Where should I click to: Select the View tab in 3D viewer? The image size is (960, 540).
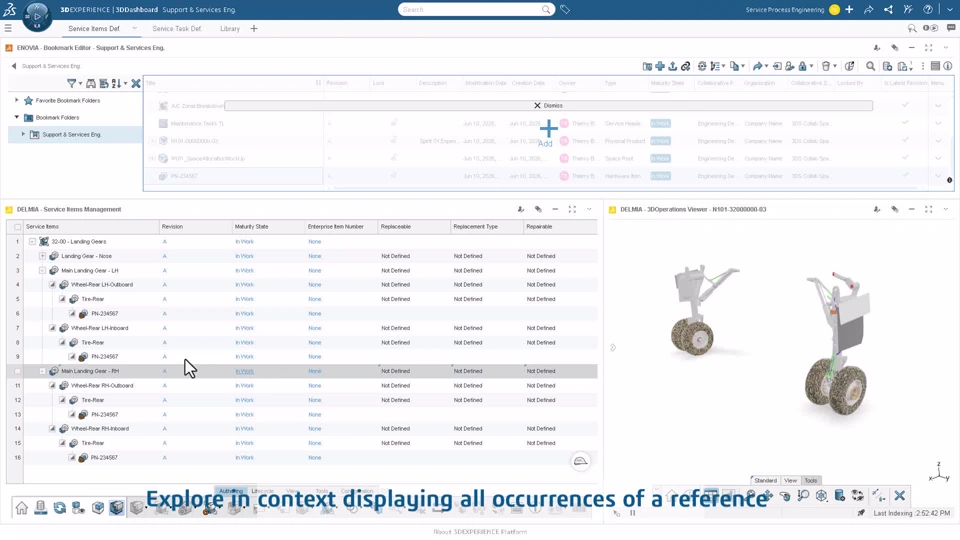[x=790, y=481]
